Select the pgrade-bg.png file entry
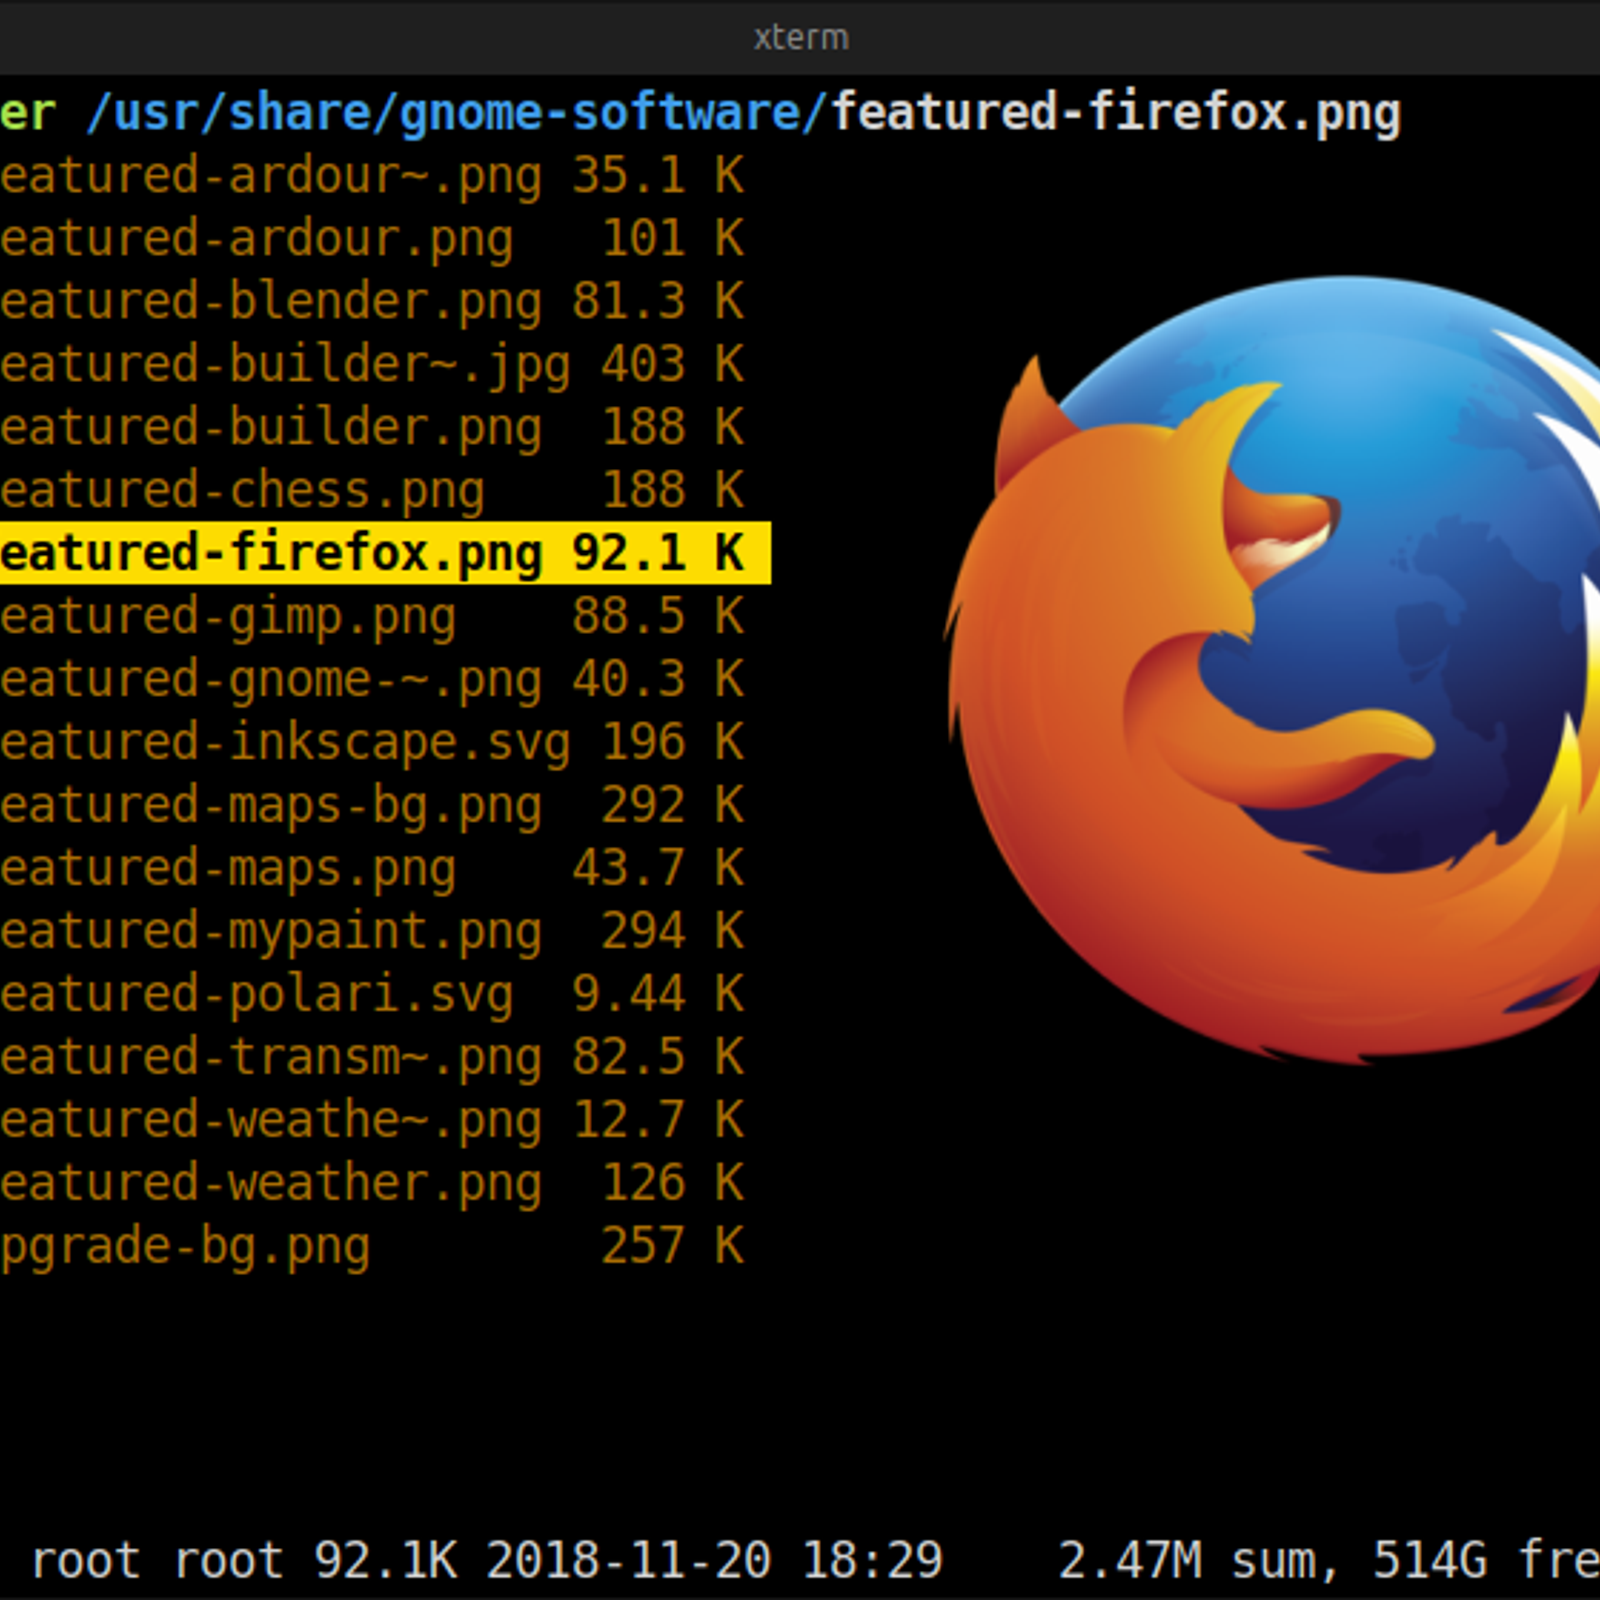This screenshot has width=1600, height=1600. [x=385, y=1247]
